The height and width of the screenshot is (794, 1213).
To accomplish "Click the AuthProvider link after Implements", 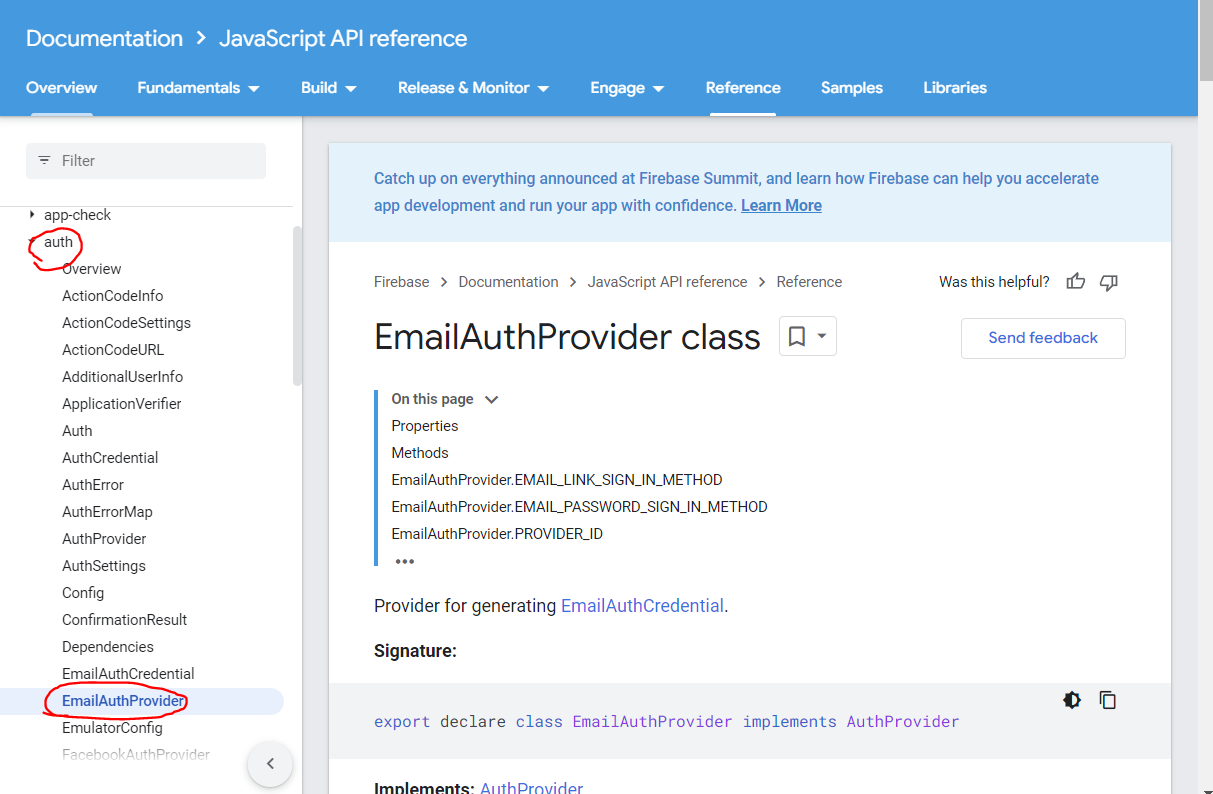I will [x=531, y=788].
